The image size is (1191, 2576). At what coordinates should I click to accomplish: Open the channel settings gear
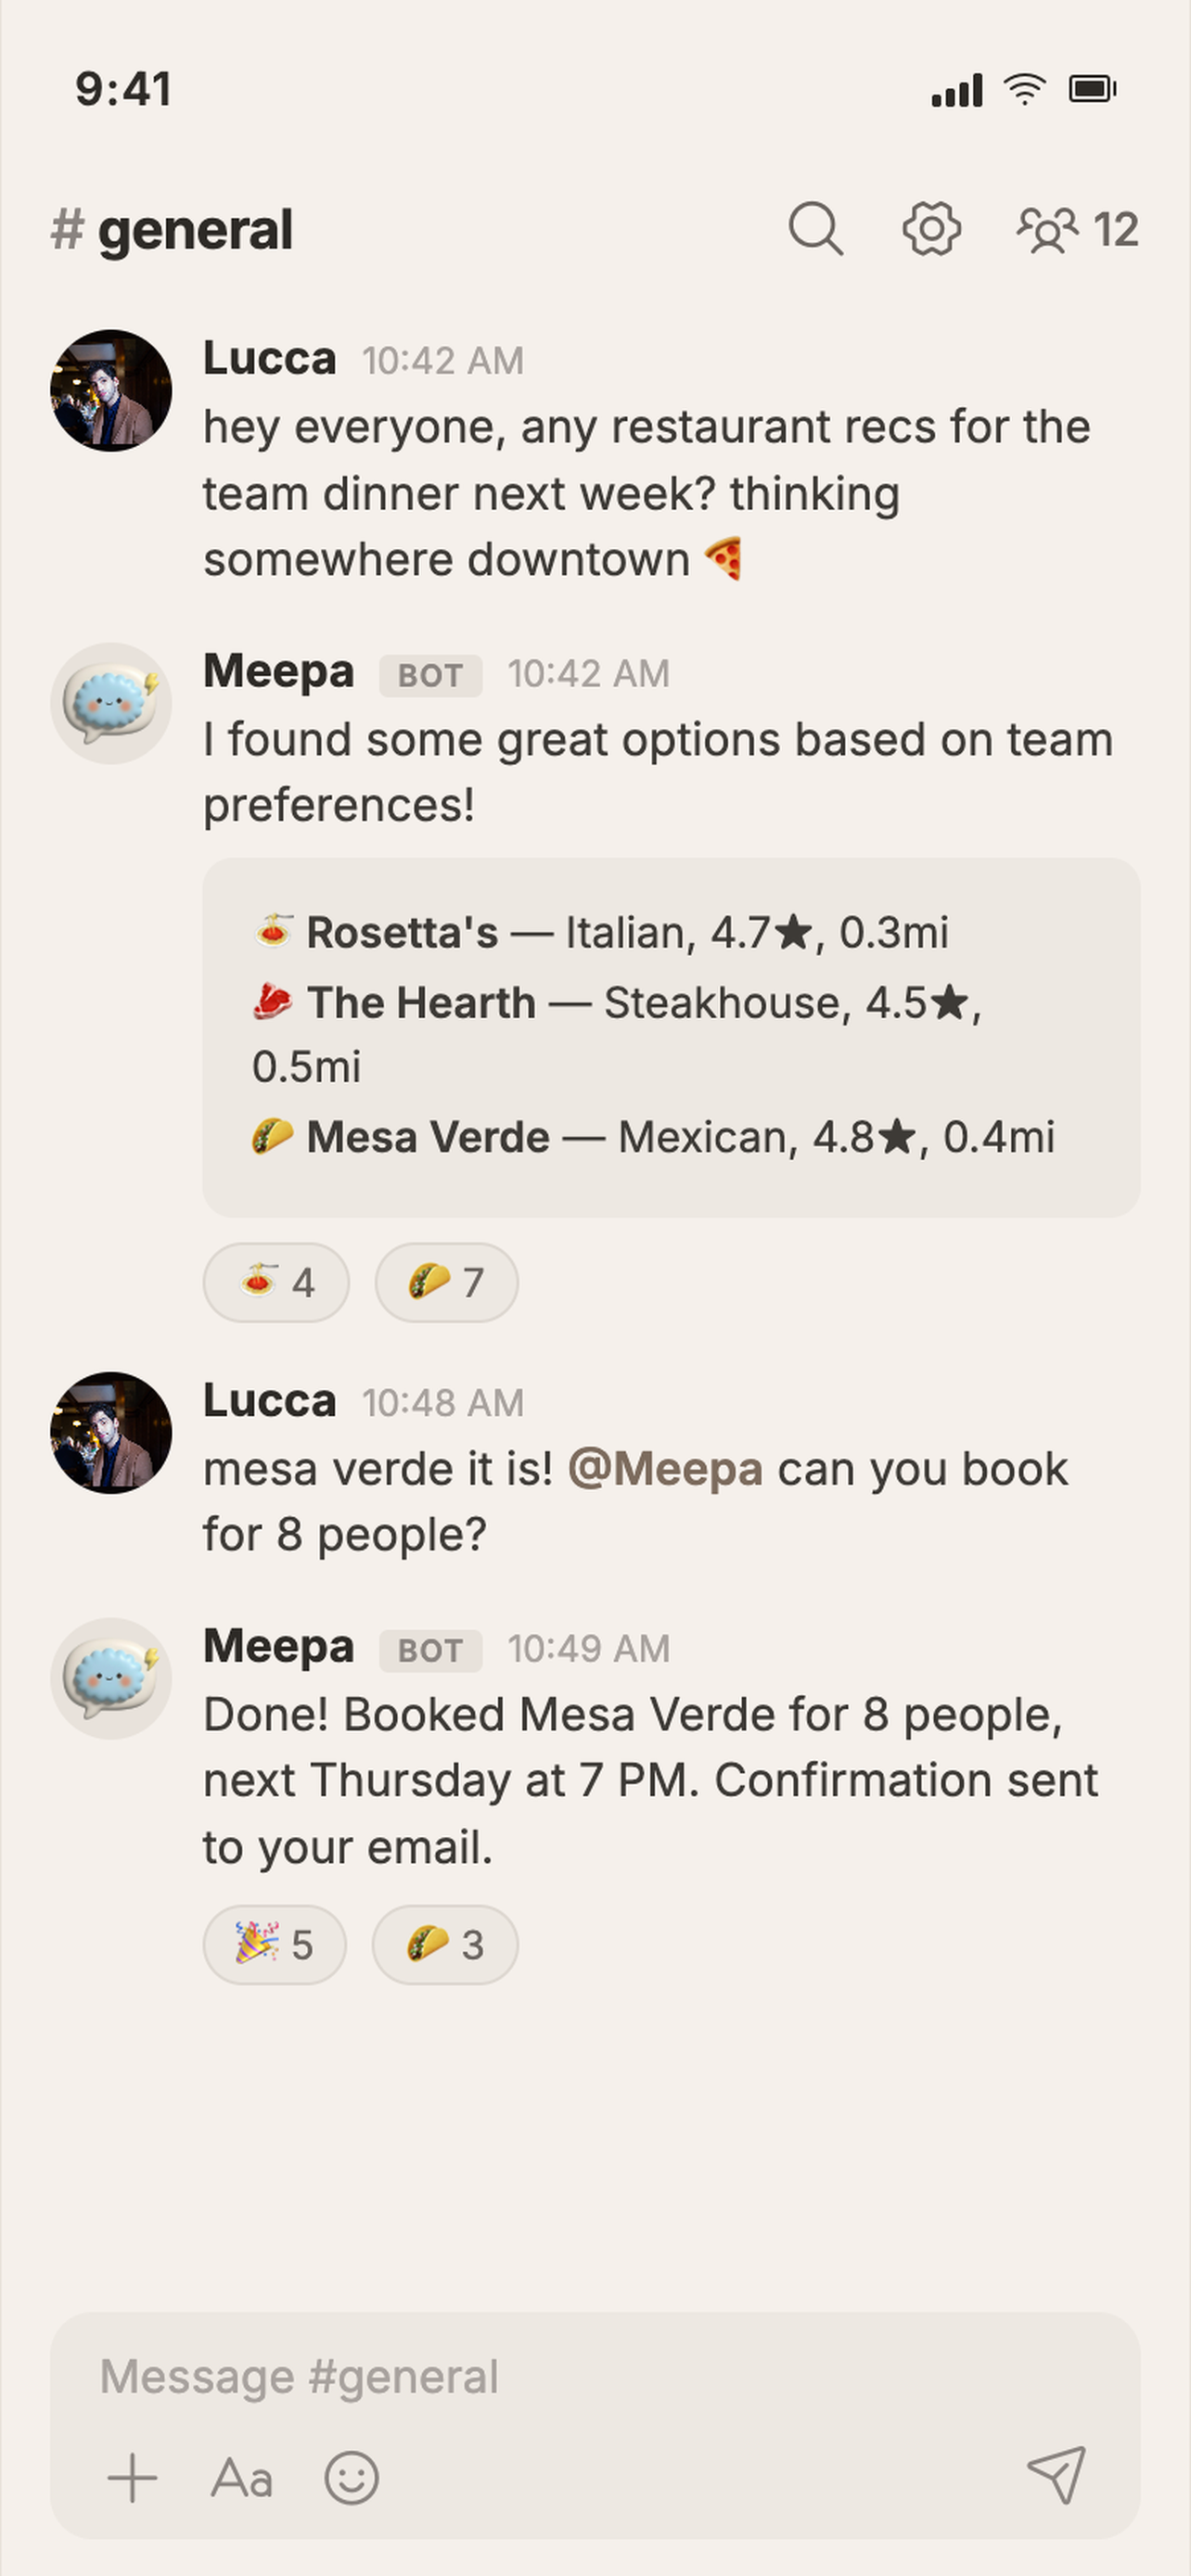930,230
